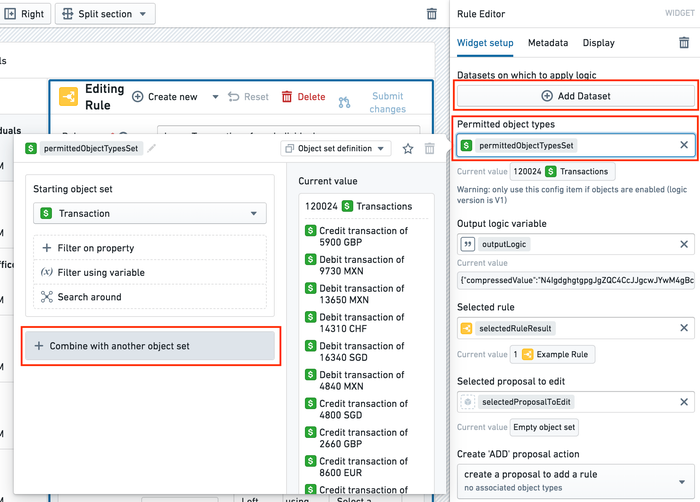Click the Add Dataset button
The height and width of the screenshot is (502, 700).
[x=575, y=96]
